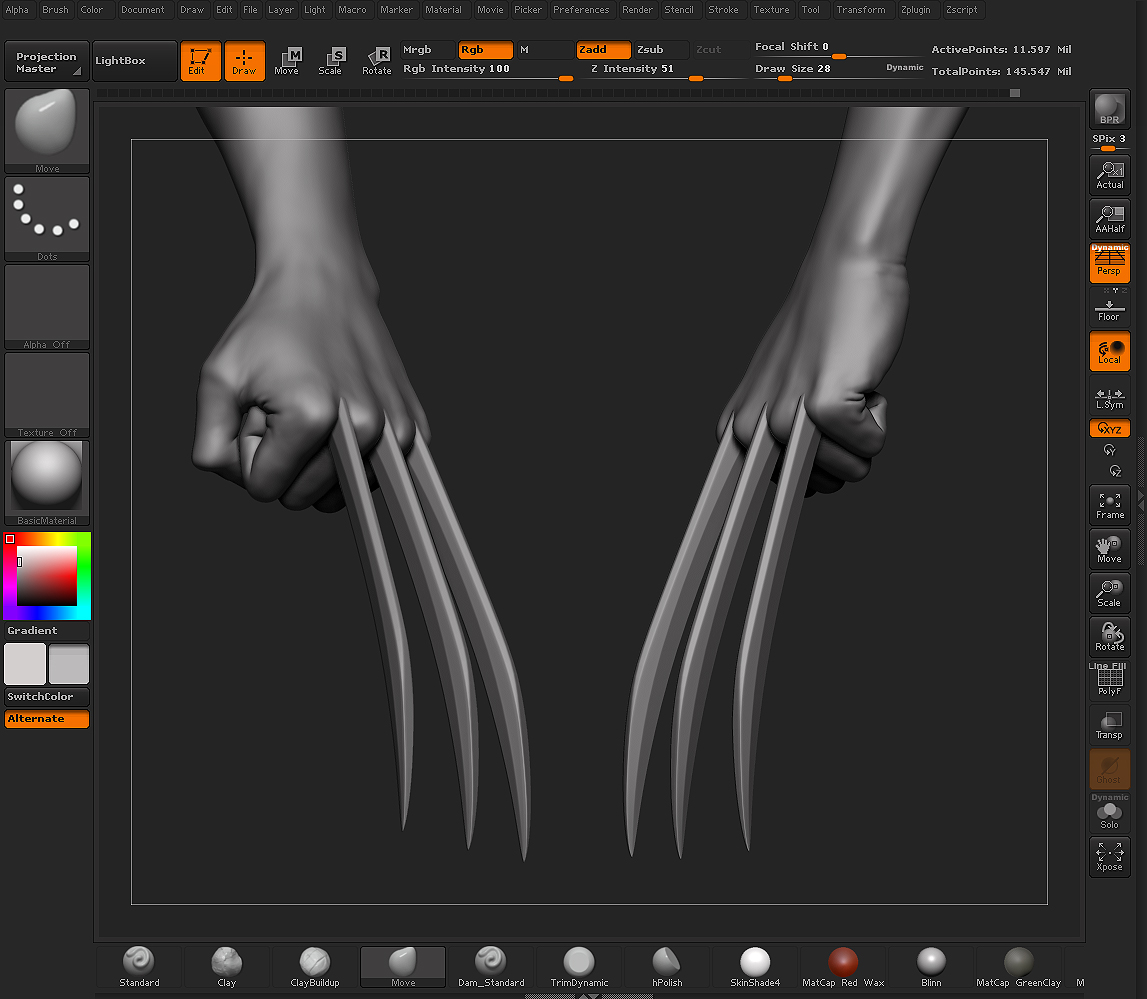
Task: Adjust Z Intensity slider
Action: pos(662,70)
